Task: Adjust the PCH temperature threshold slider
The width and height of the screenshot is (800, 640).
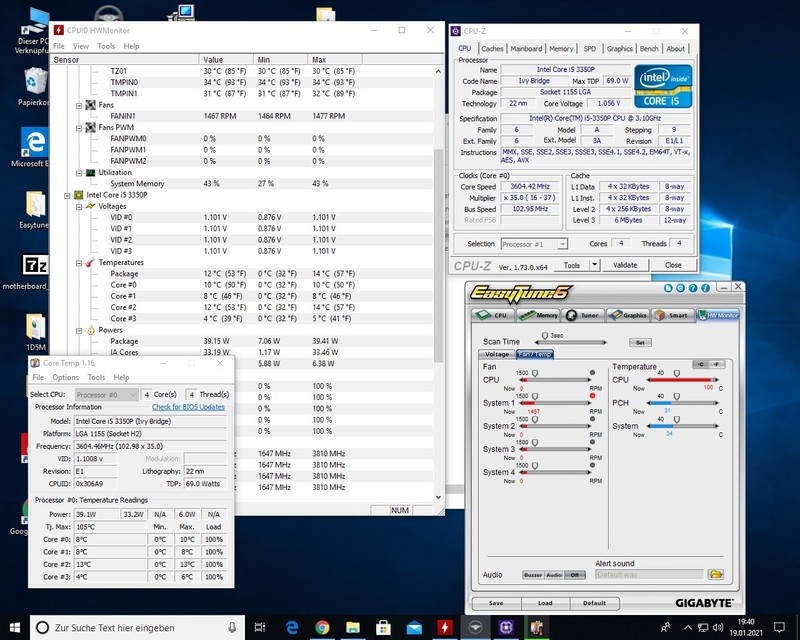Action: coord(677,397)
